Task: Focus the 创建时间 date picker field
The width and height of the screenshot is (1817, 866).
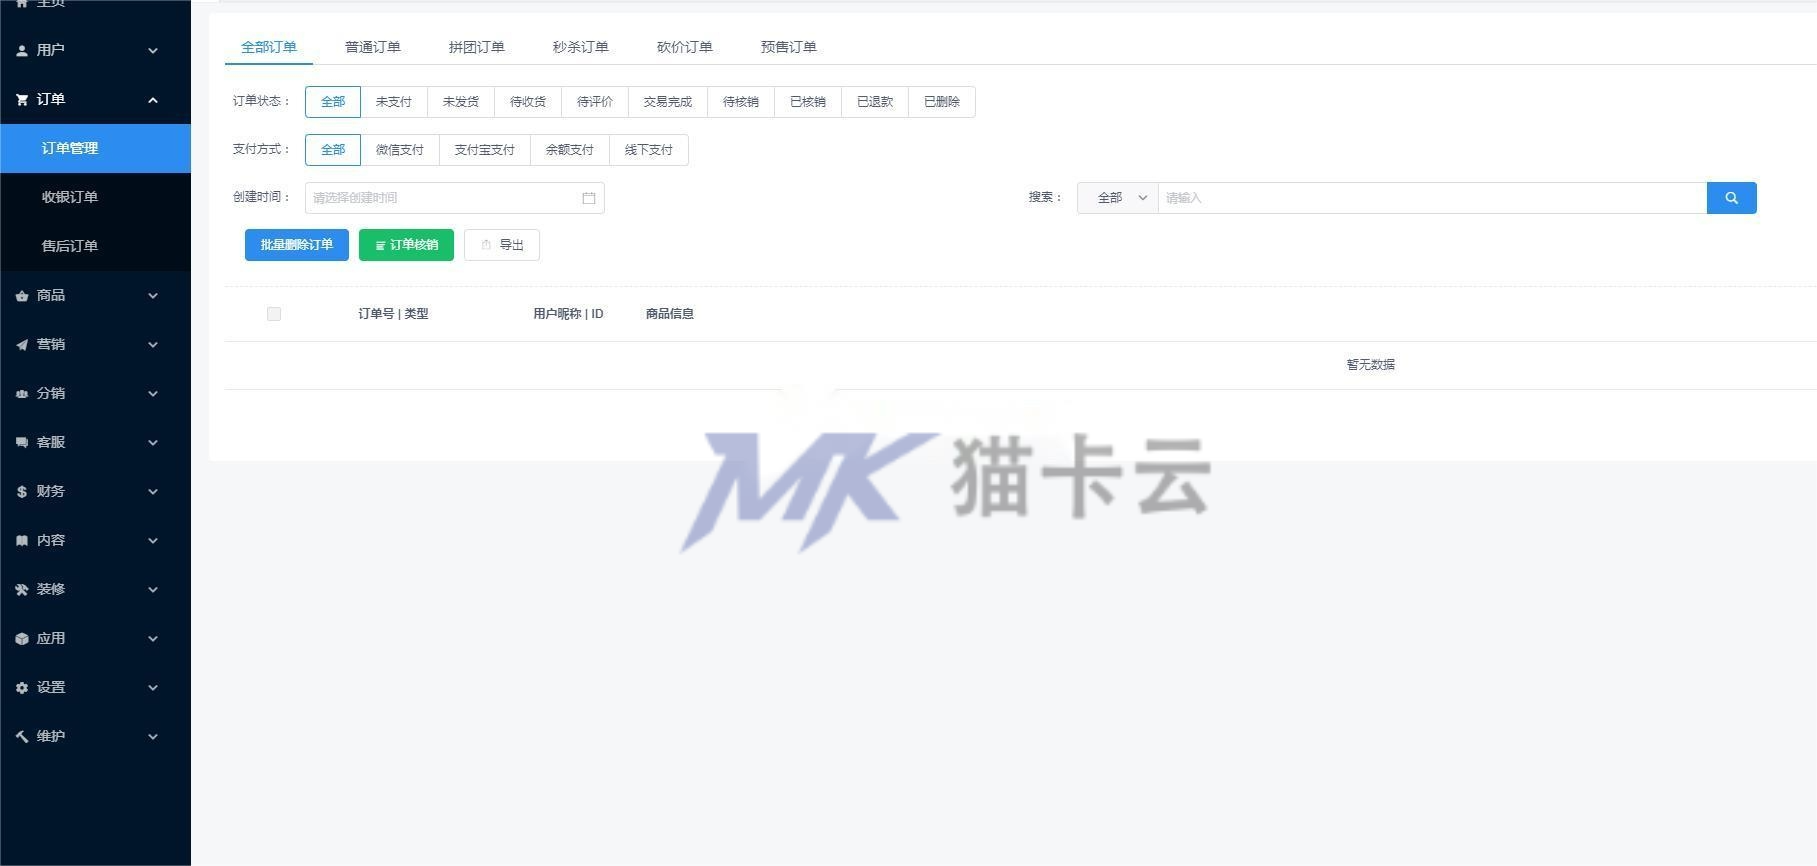Action: point(455,198)
